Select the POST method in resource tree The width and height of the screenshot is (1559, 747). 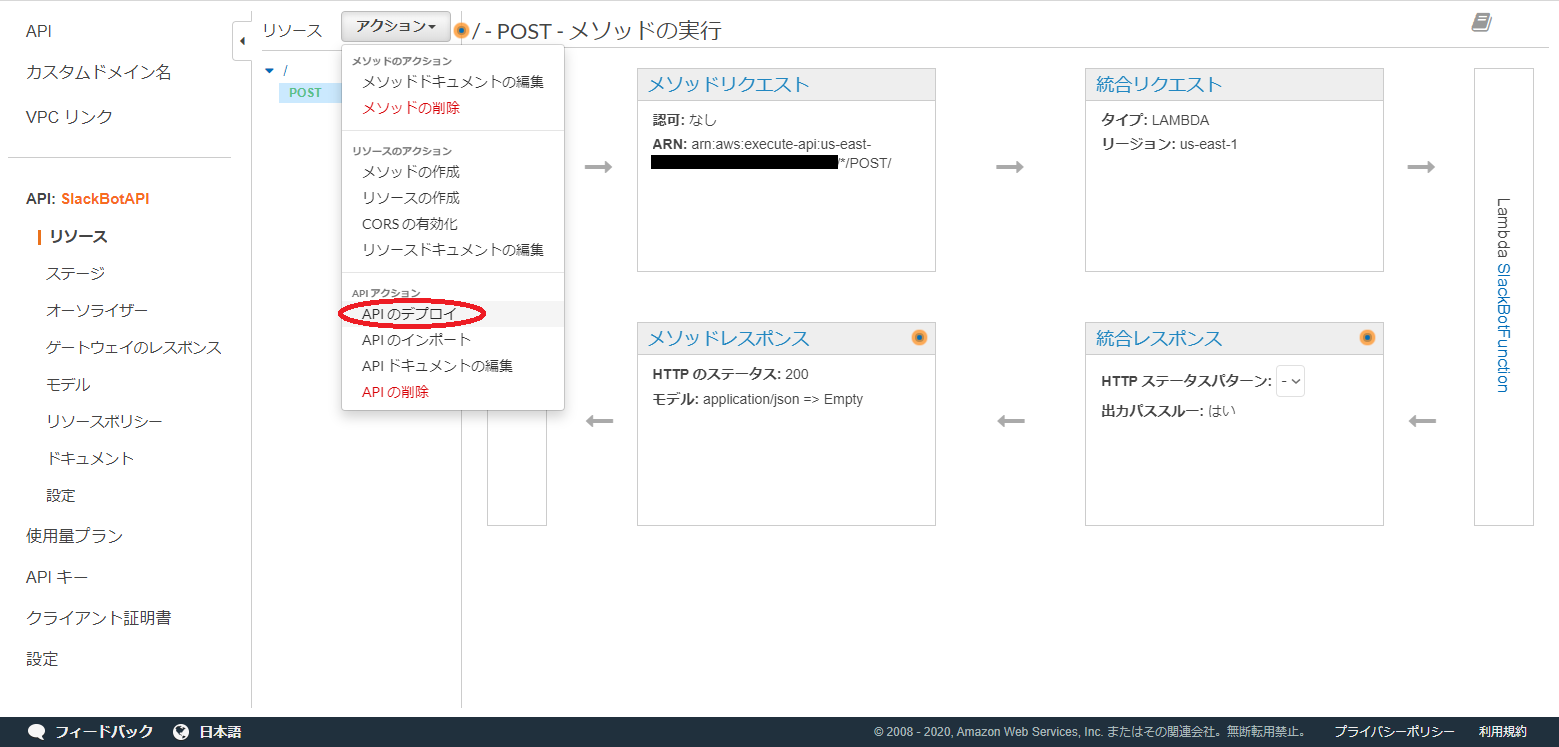point(306,93)
